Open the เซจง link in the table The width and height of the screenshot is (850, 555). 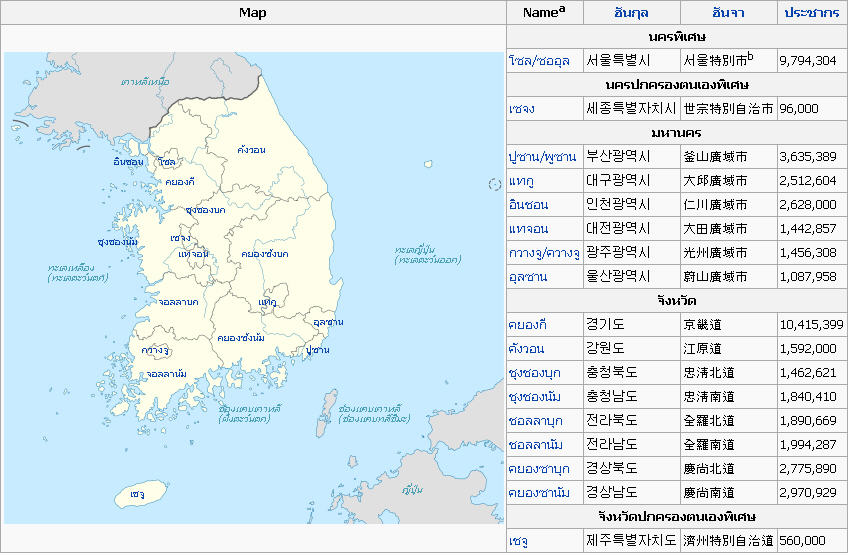click(521, 109)
